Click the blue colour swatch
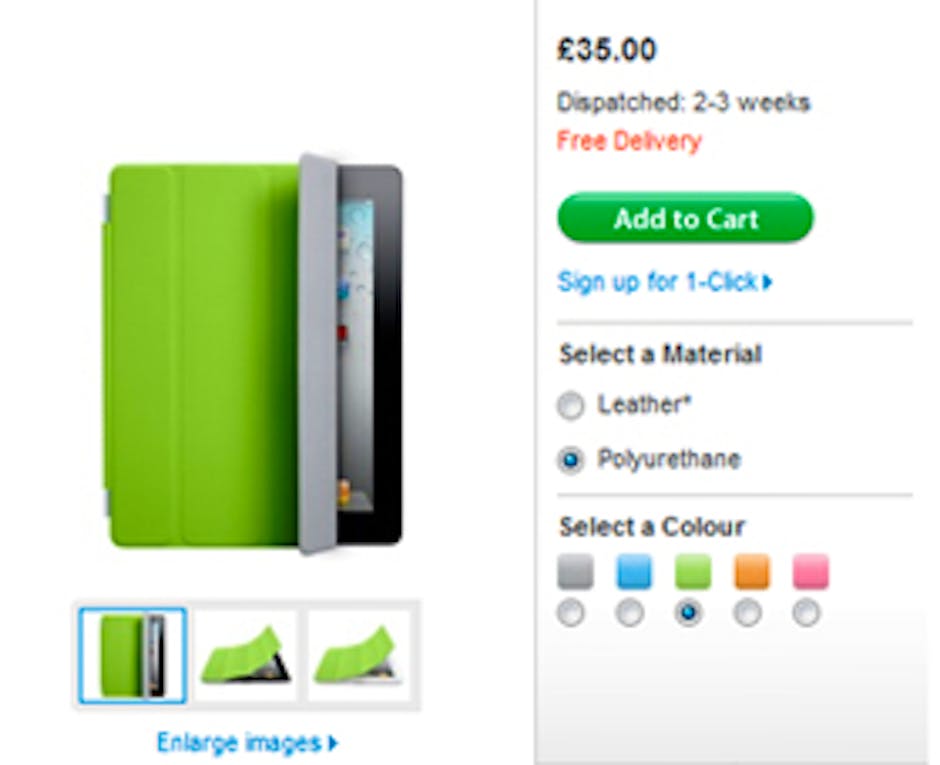 [634, 571]
